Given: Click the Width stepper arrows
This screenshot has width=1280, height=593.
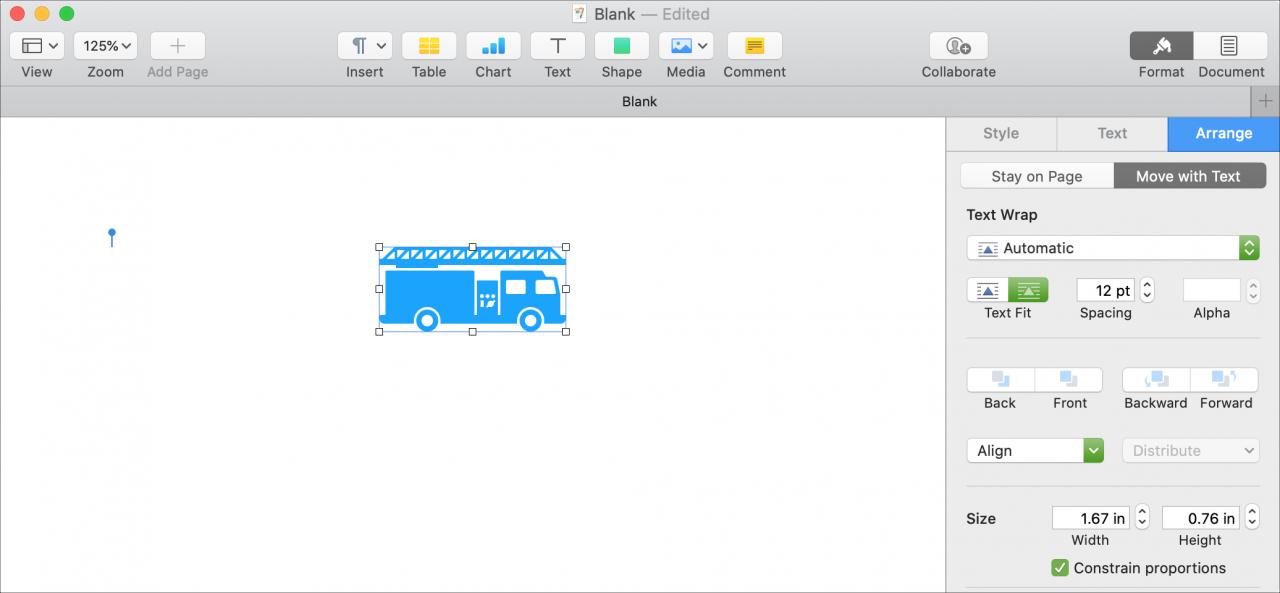Looking at the screenshot, I should pos(1142,518).
